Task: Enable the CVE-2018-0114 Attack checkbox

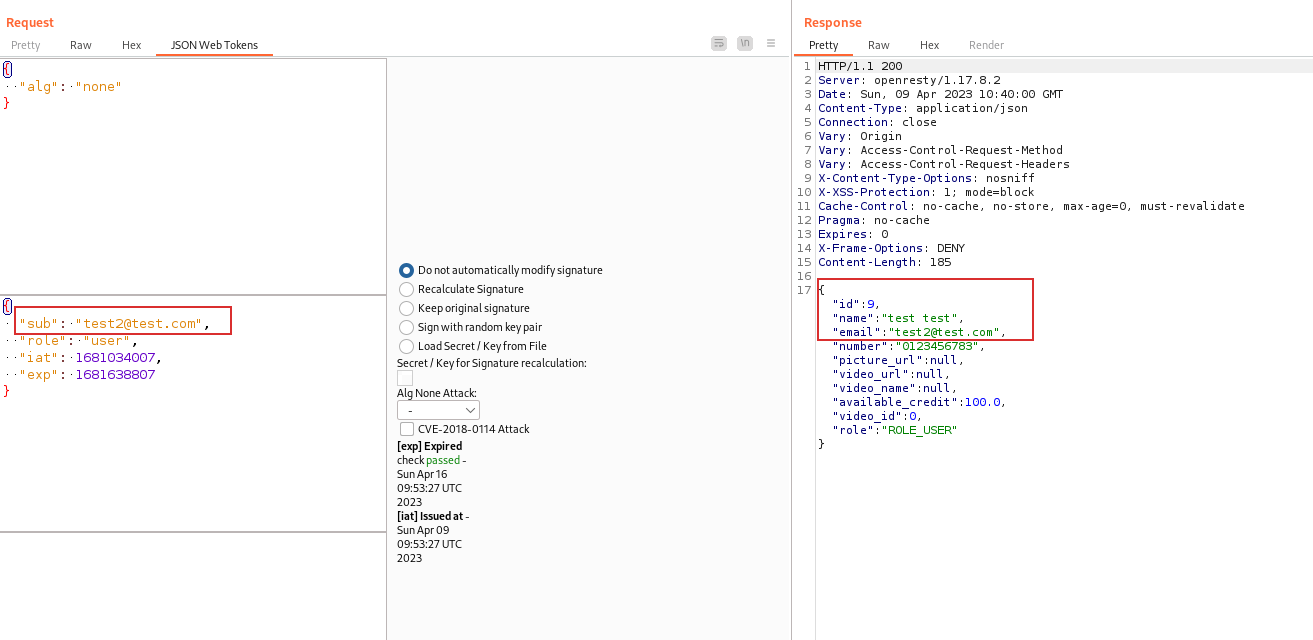Action: point(407,429)
